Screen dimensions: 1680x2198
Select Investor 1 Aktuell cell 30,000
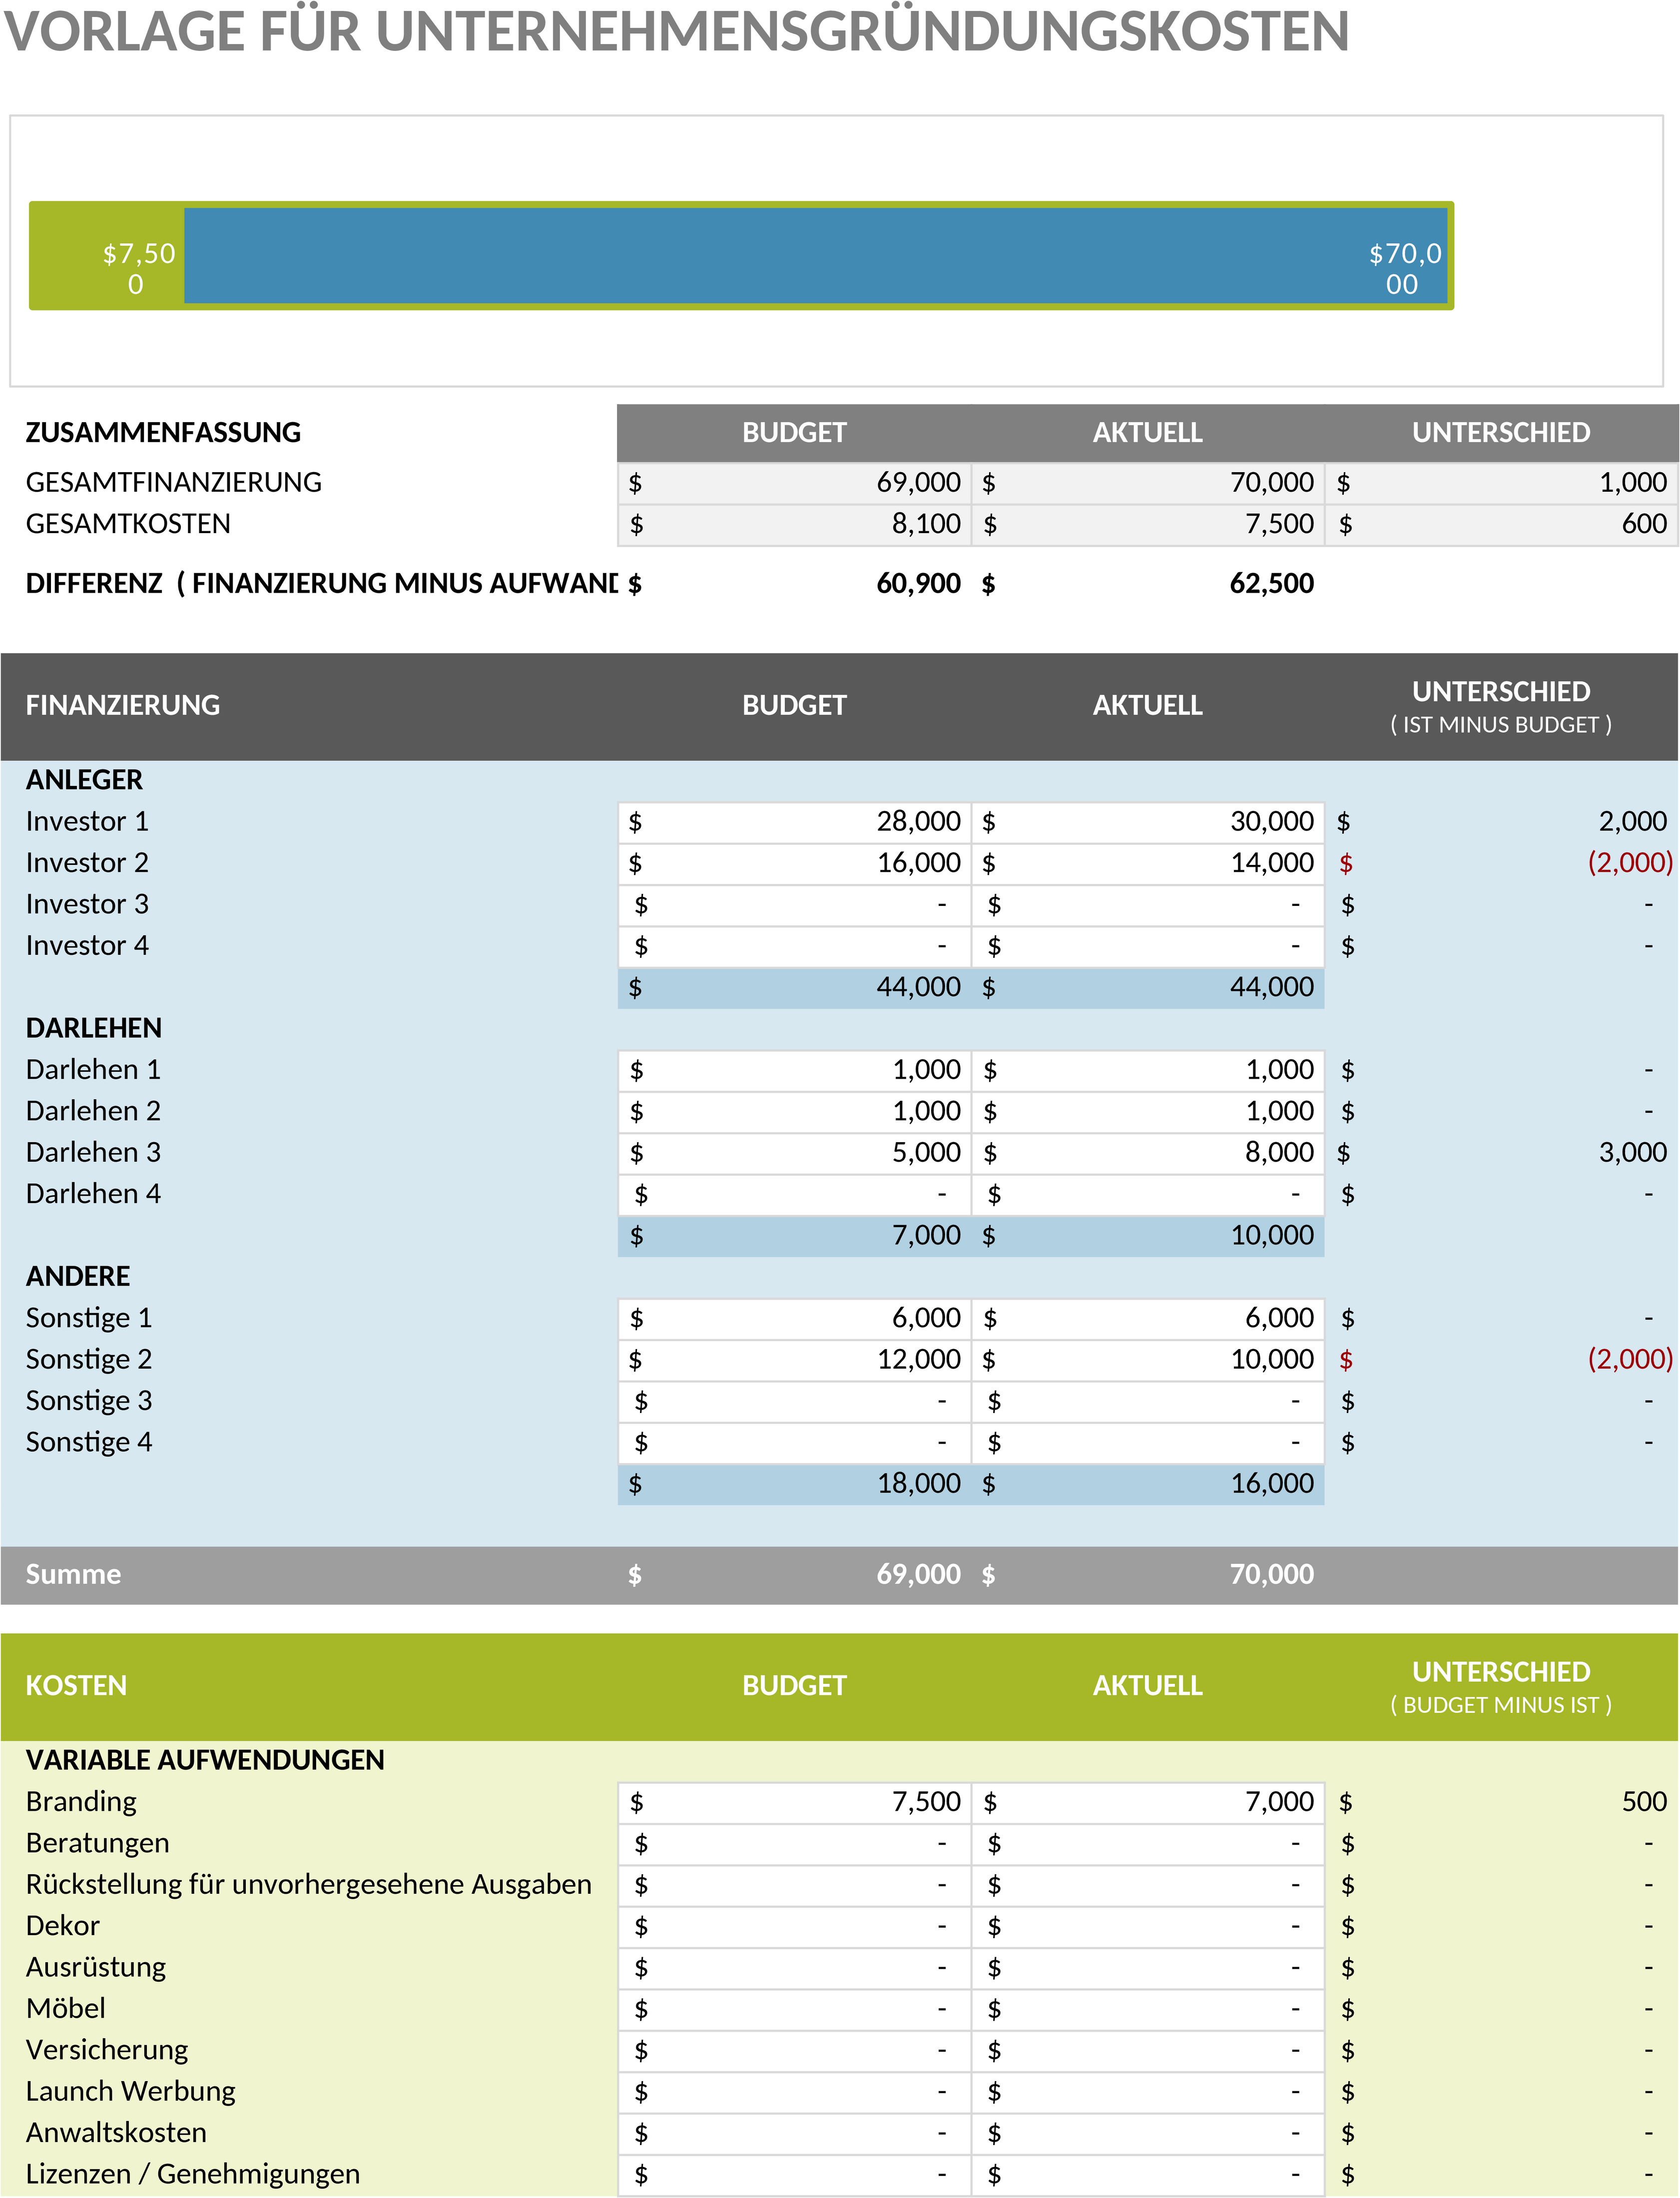coord(1148,822)
